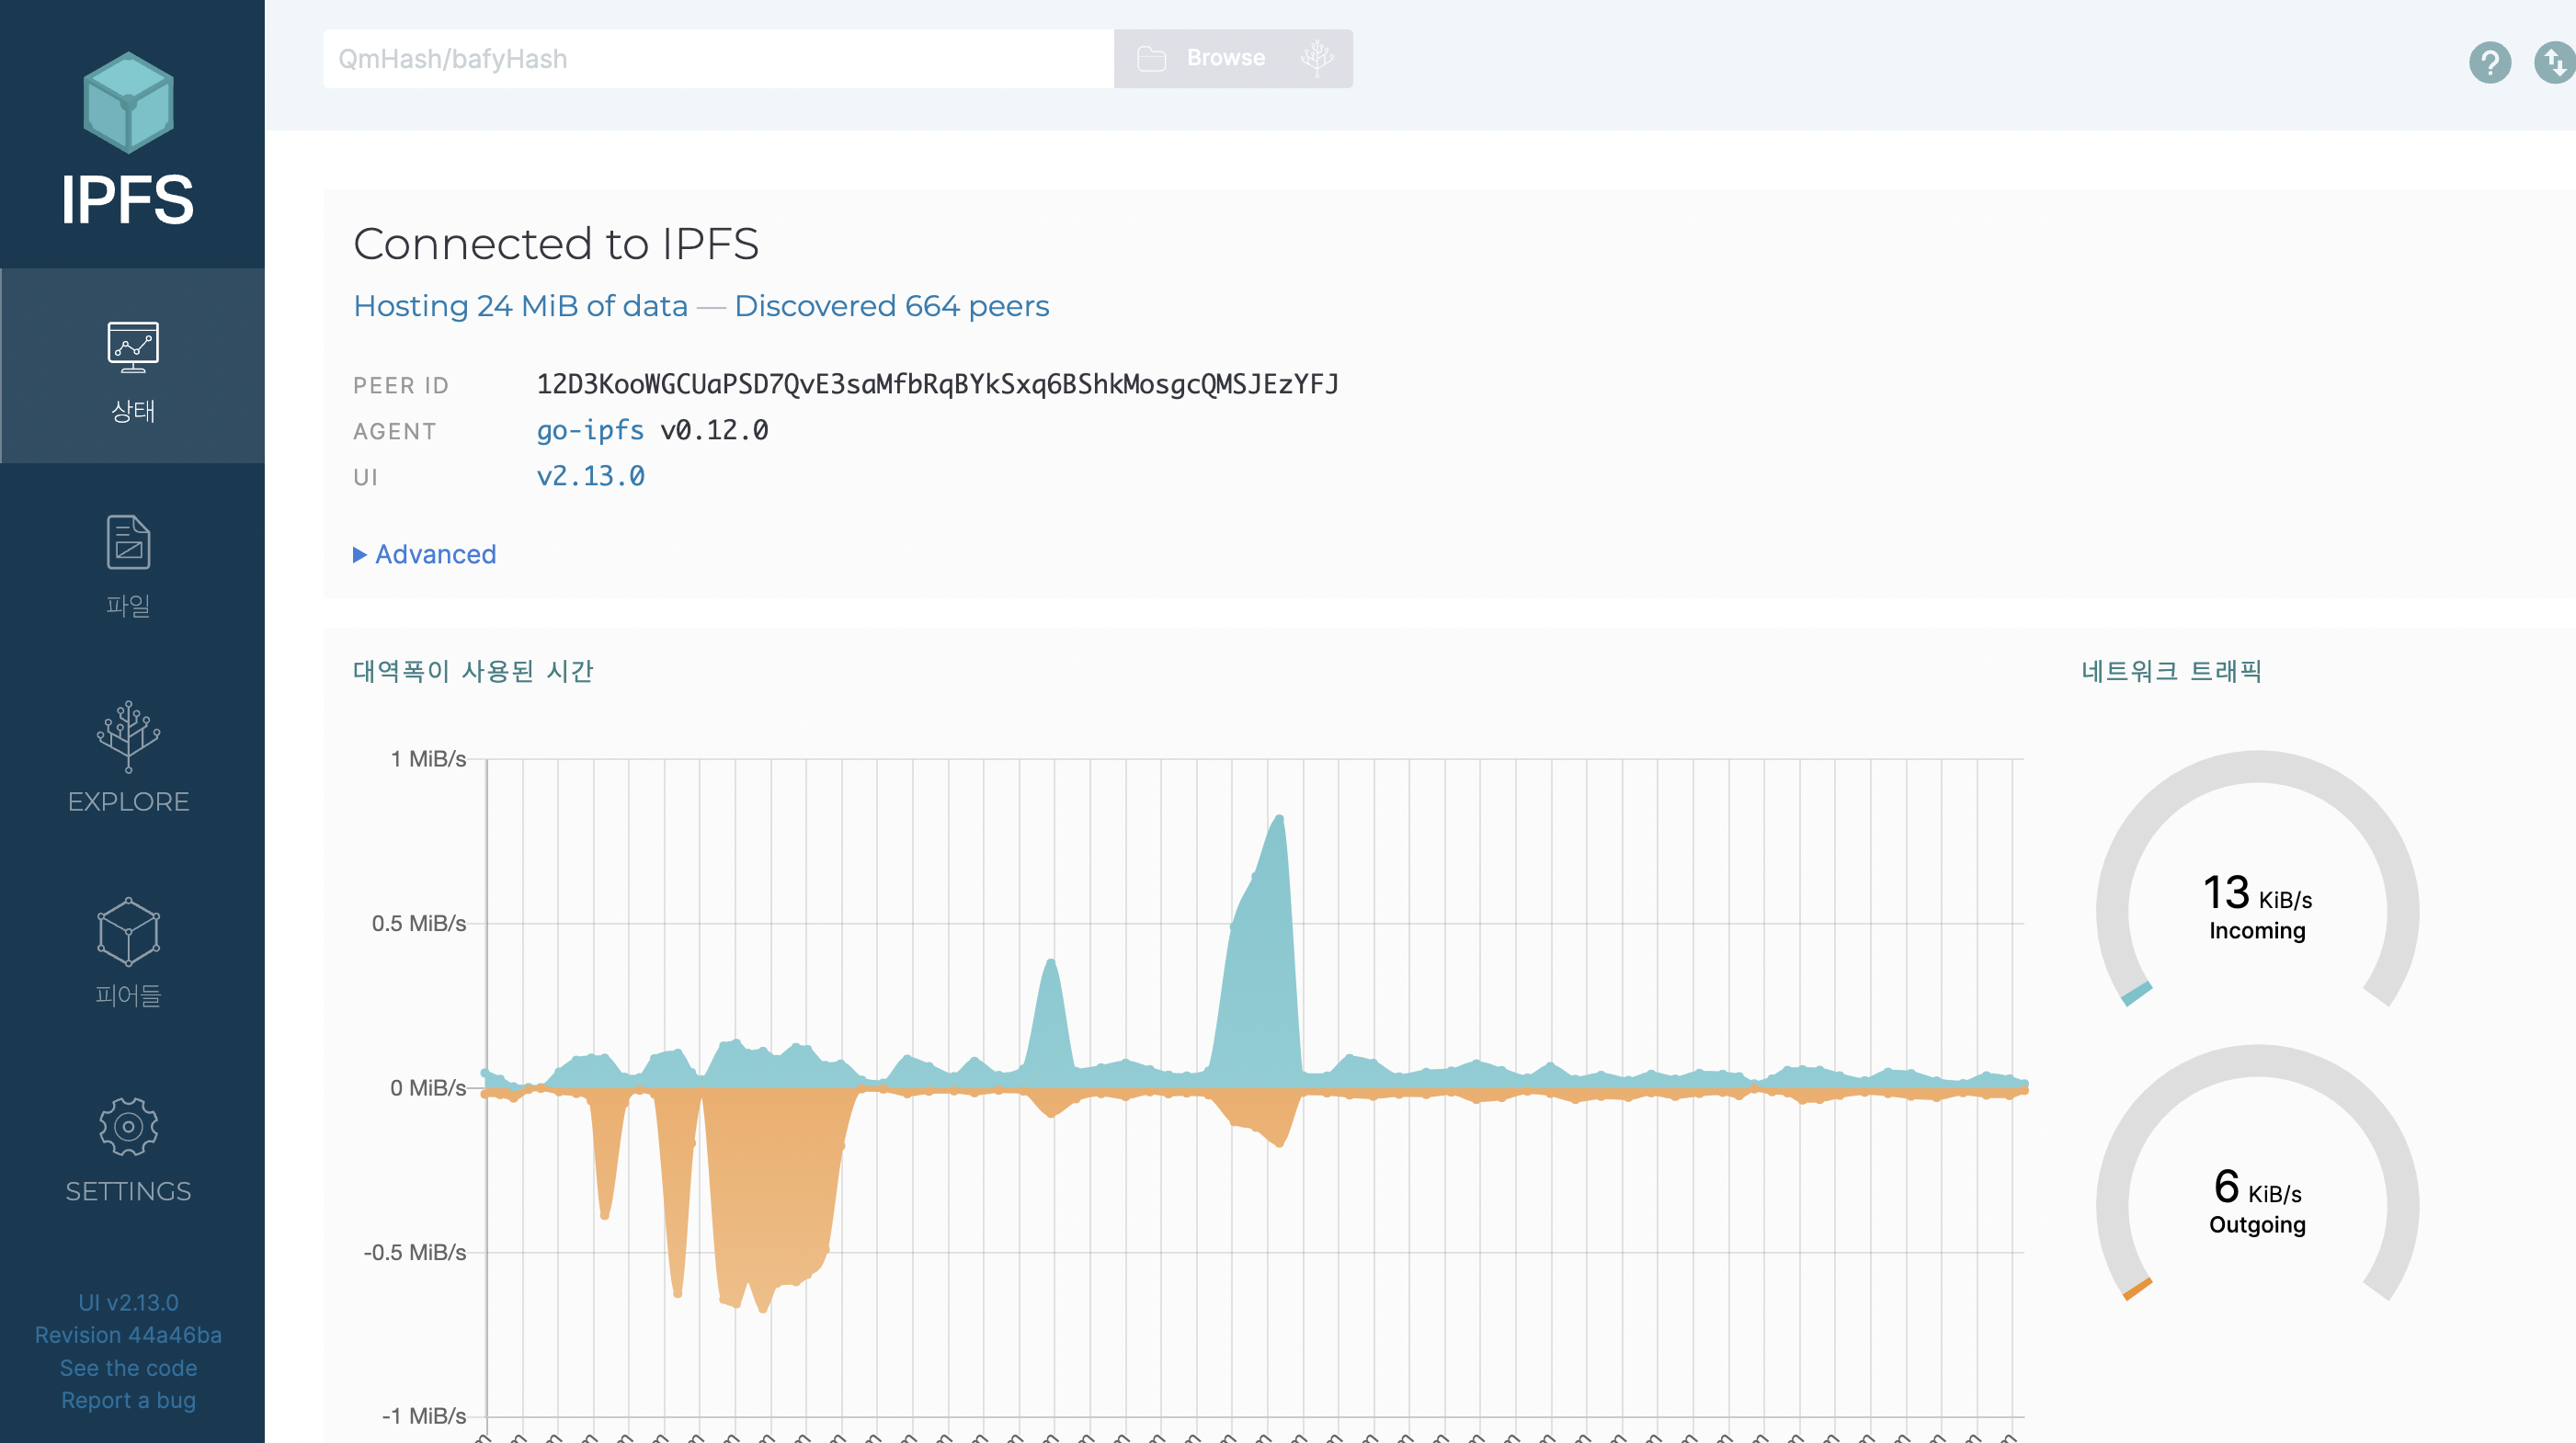The image size is (2576, 1443).
Task: Open the Revision 44a46ba link
Action: pos(128,1335)
